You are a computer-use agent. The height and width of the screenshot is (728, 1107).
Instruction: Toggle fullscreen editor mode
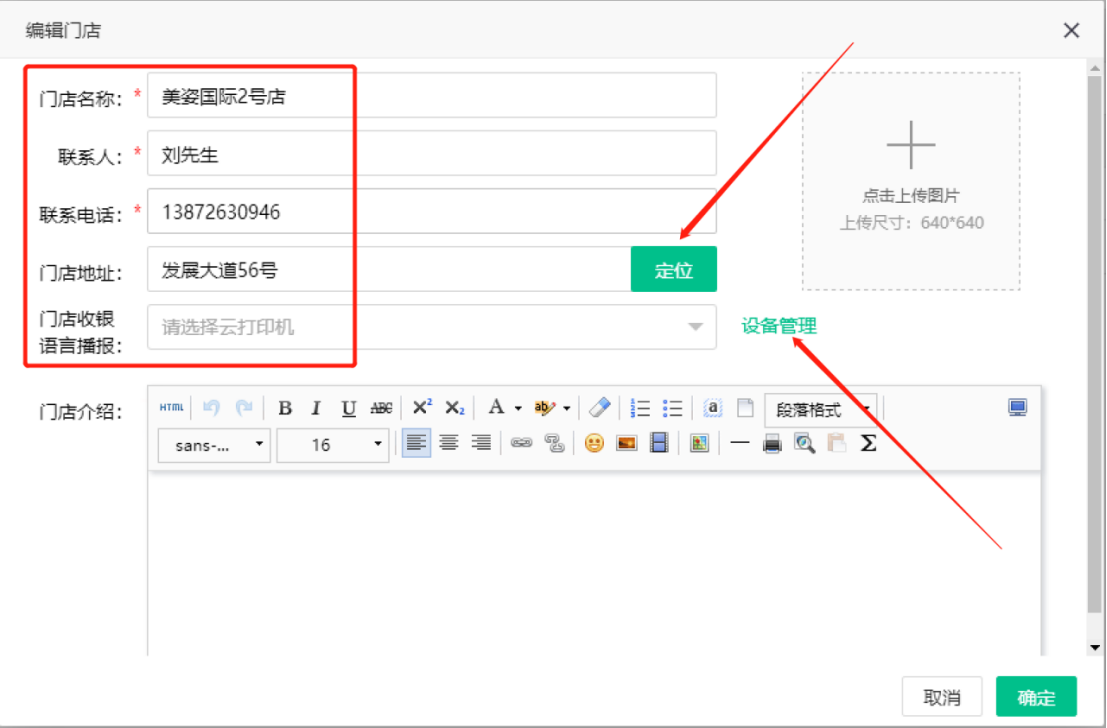(x=1017, y=408)
